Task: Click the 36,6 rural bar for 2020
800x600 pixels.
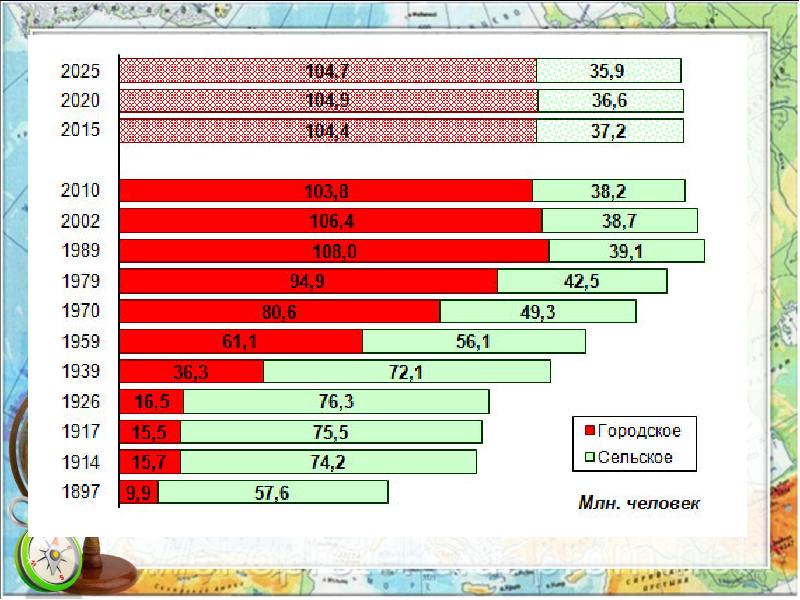Action: 610,101
